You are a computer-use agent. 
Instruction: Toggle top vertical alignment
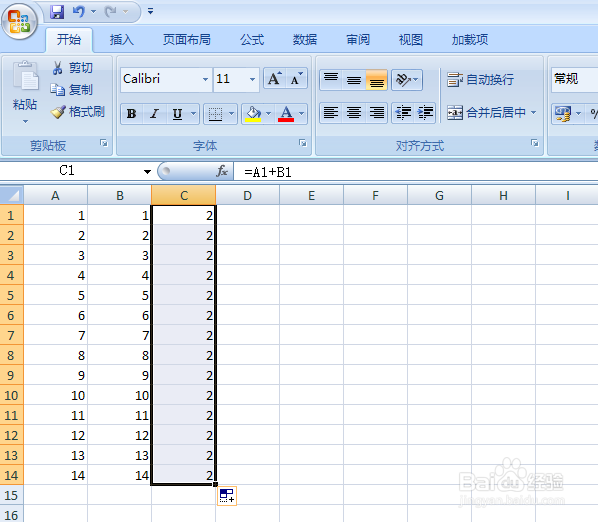pyautogui.click(x=331, y=80)
